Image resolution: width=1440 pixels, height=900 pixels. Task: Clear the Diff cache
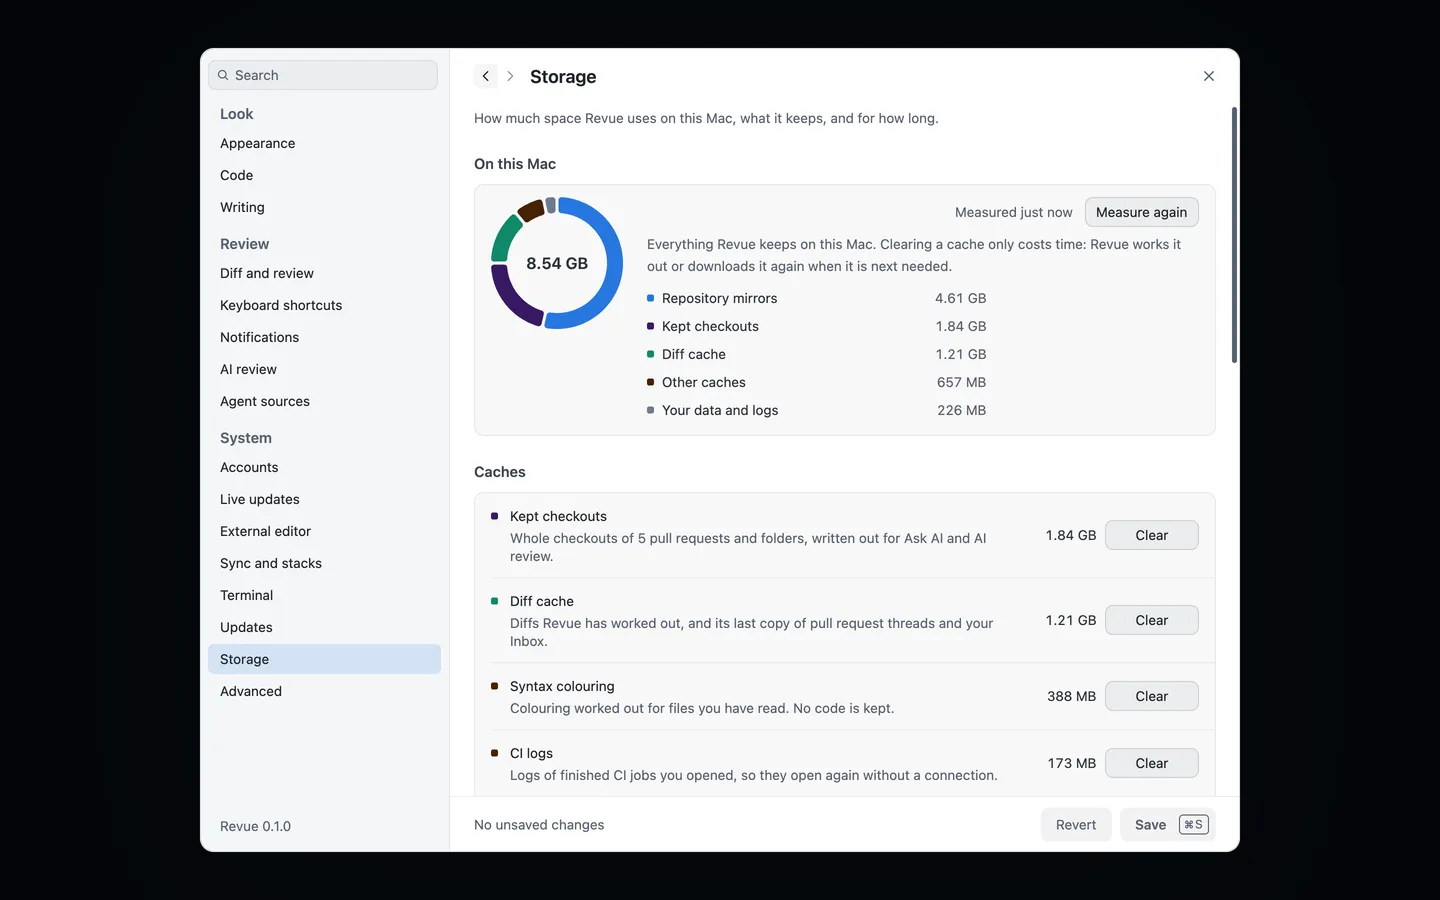tap(1151, 620)
